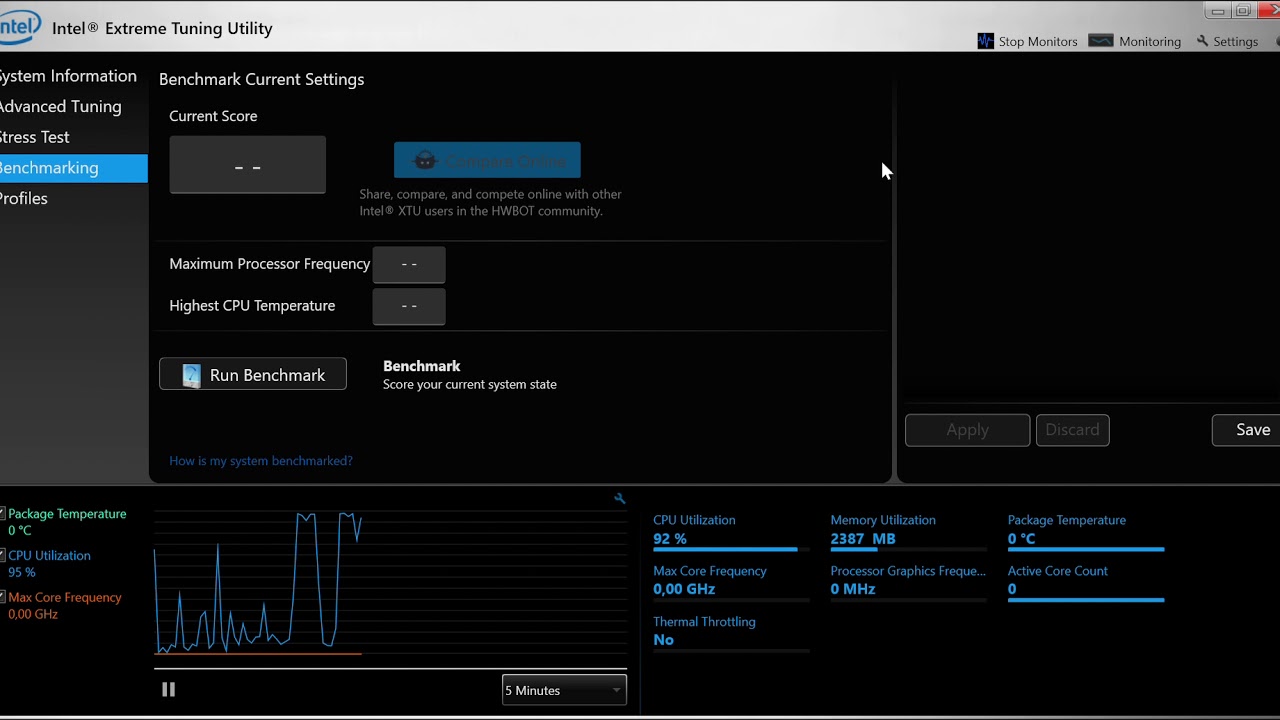Click the CPU Utilization progress bar
This screenshot has height=720, width=1280.
coord(731,549)
